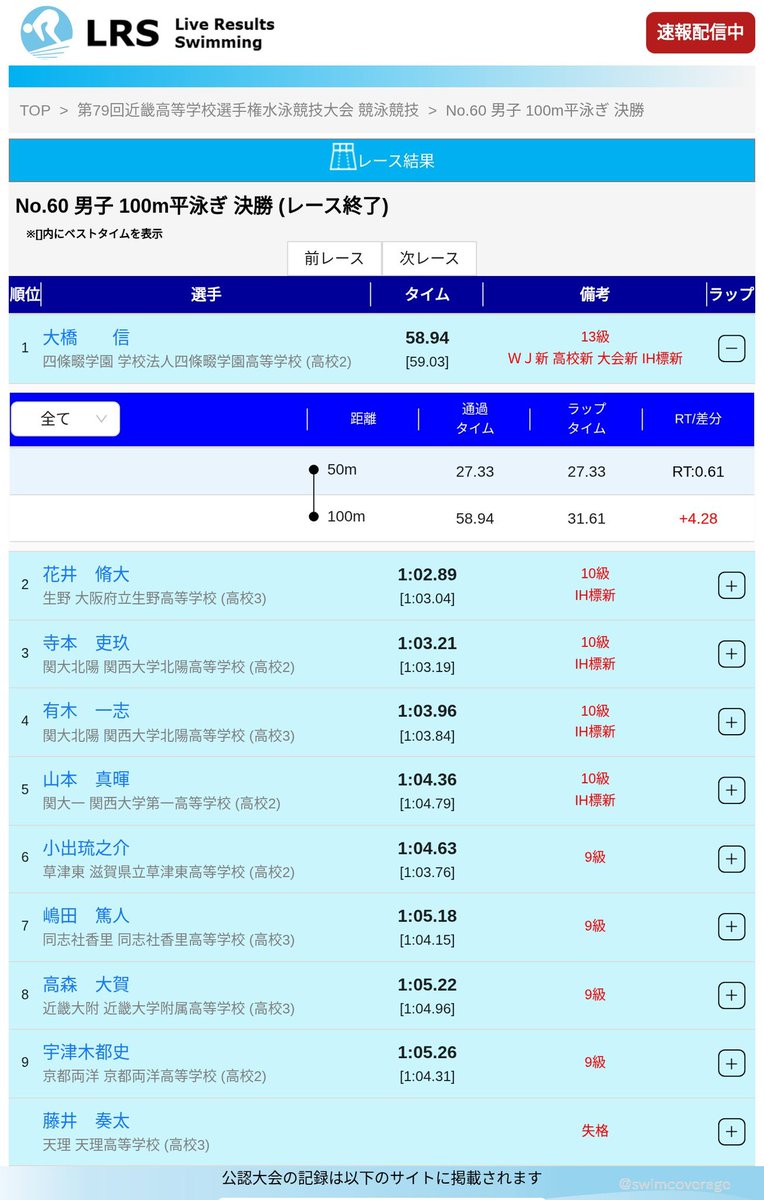Expand lap details for 宇津木都史
Image resolution: width=764 pixels, height=1200 pixels.
[731, 1064]
